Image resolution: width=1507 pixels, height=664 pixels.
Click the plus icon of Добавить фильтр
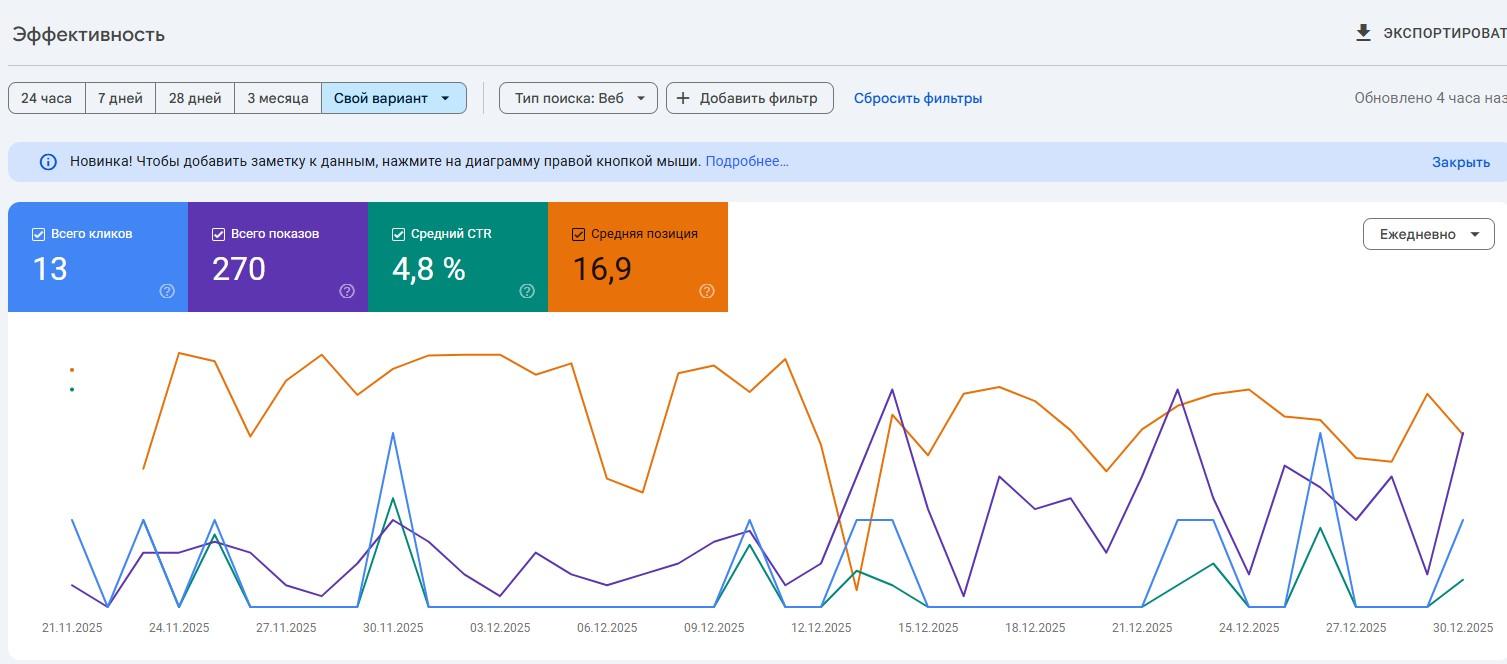tap(683, 98)
